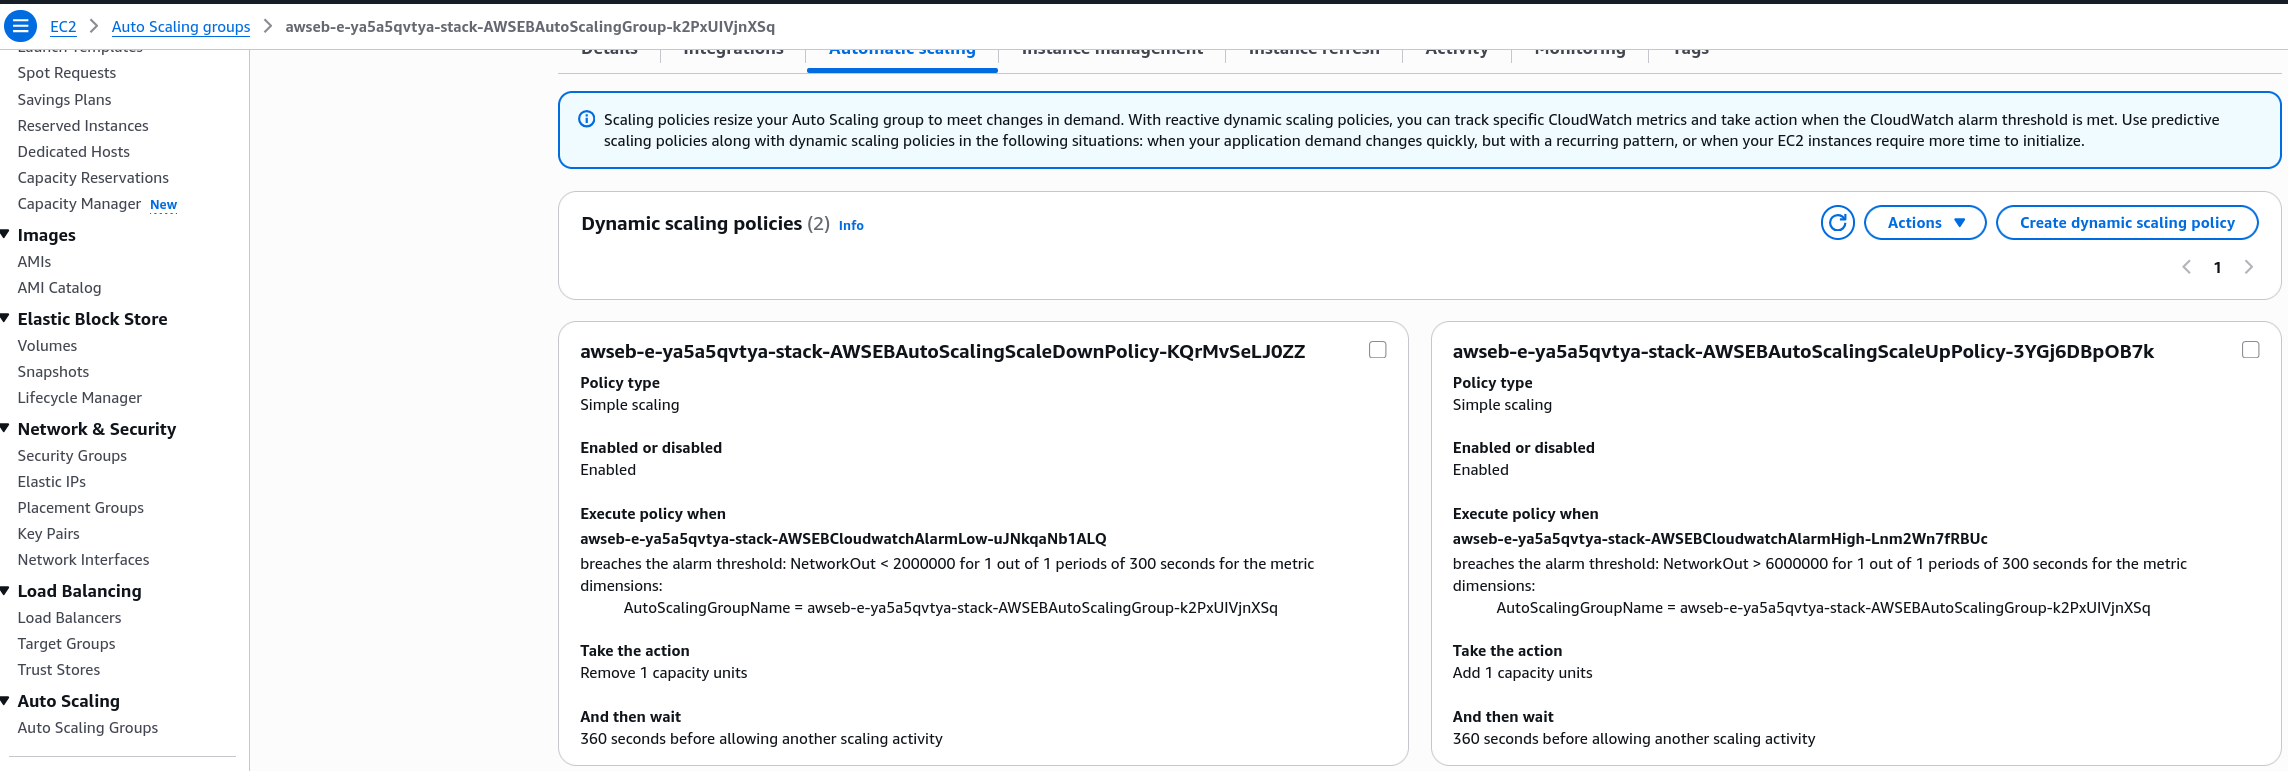The width and height of the screenshot is (2288, 771).
Task: Go to previous page of policies
Action: point(2187,267)
